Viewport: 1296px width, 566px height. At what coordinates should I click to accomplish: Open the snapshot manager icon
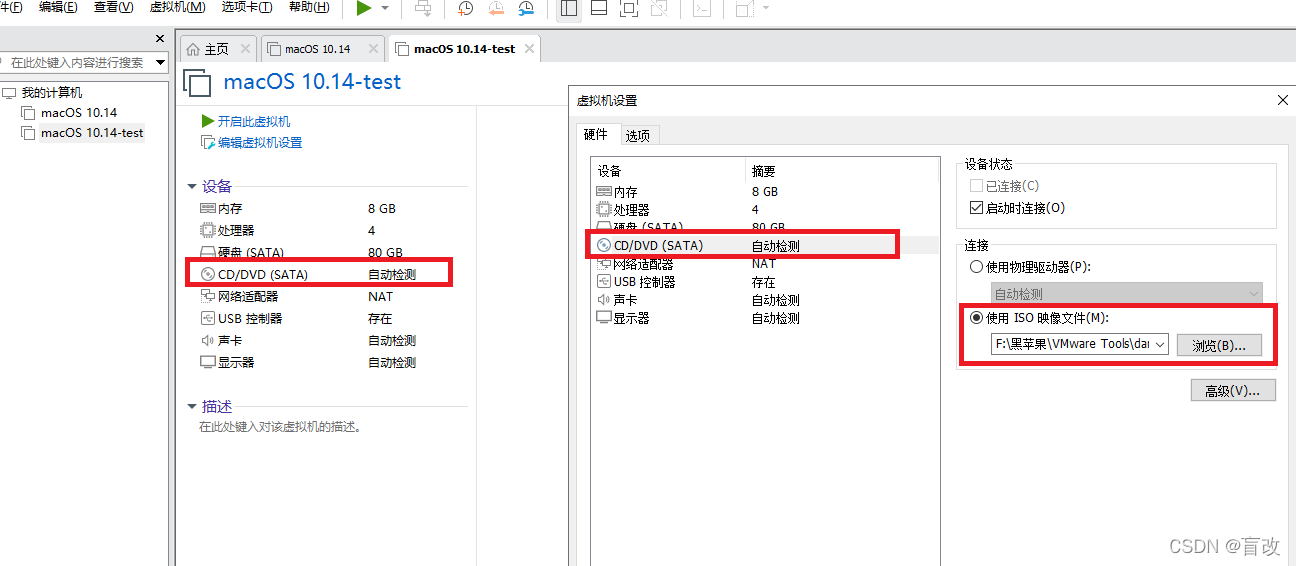[x=526, y=8]
